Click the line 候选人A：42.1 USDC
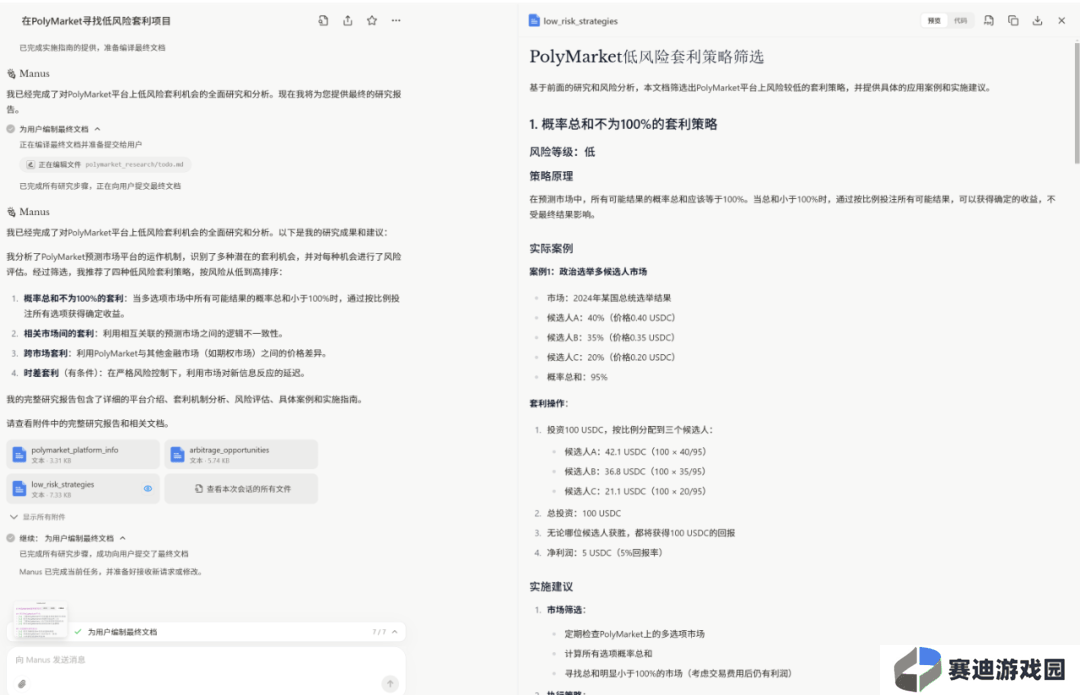 pos(635,452)
